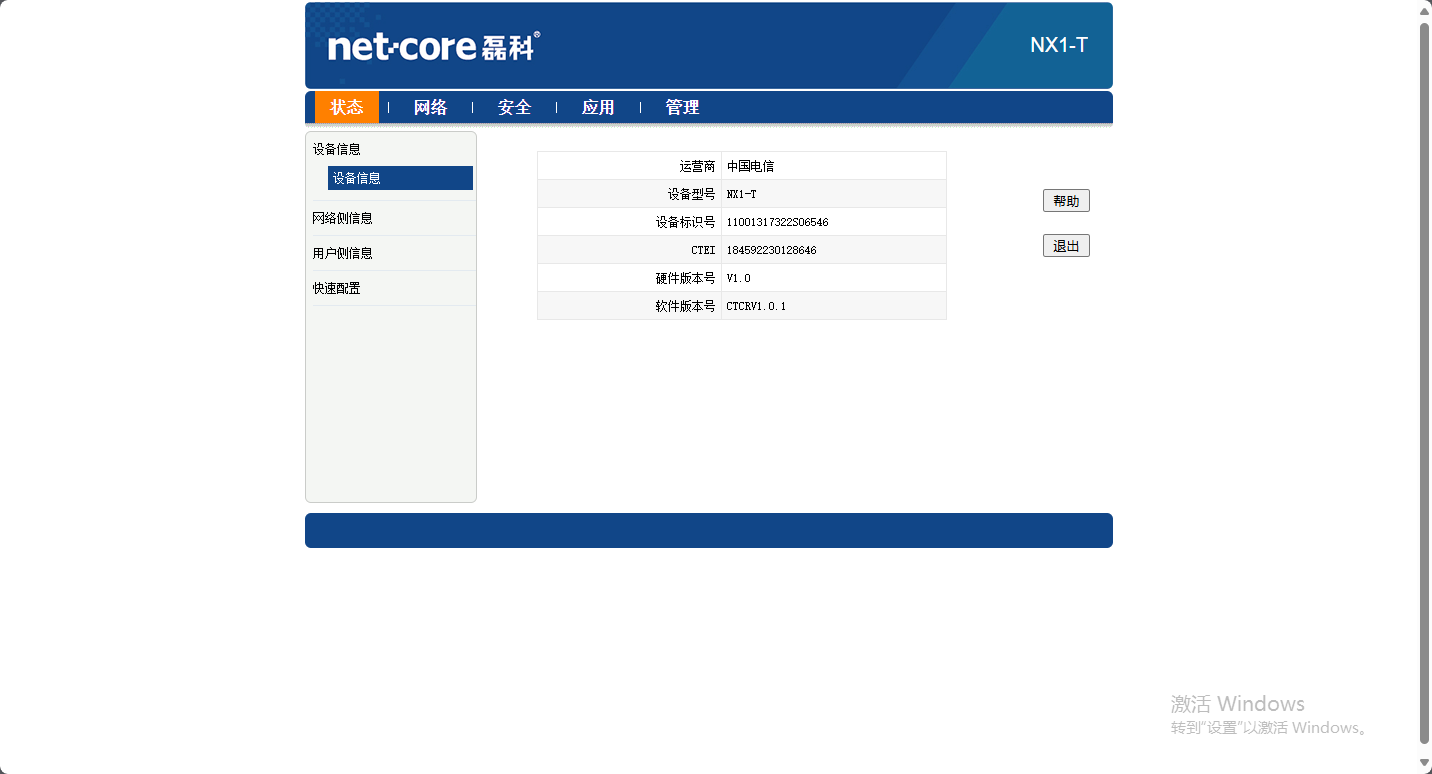Click the 运营商 label cell
Screen dimensions: 1432x774
point(629,166)
